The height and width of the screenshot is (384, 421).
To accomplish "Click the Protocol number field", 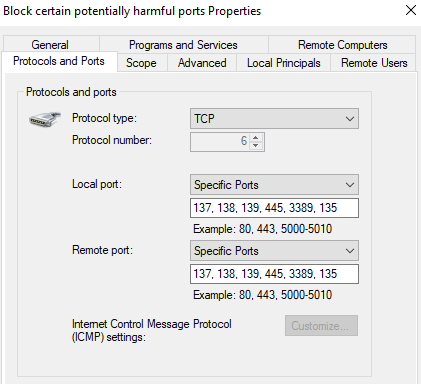I will pyautogui.click(x=220, y=142).
